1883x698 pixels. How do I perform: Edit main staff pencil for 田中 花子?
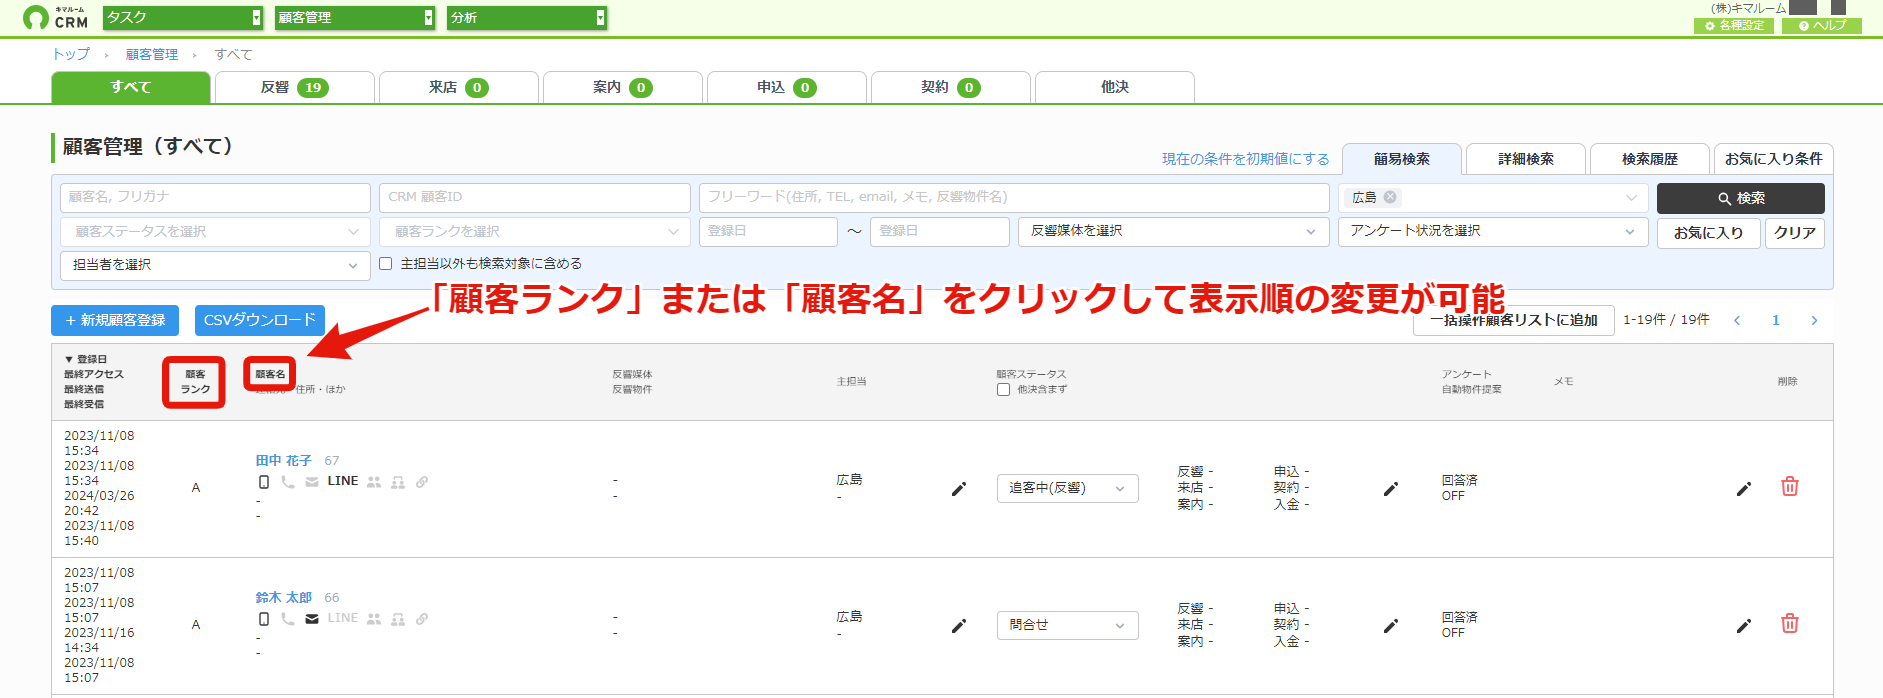(959, 489)
